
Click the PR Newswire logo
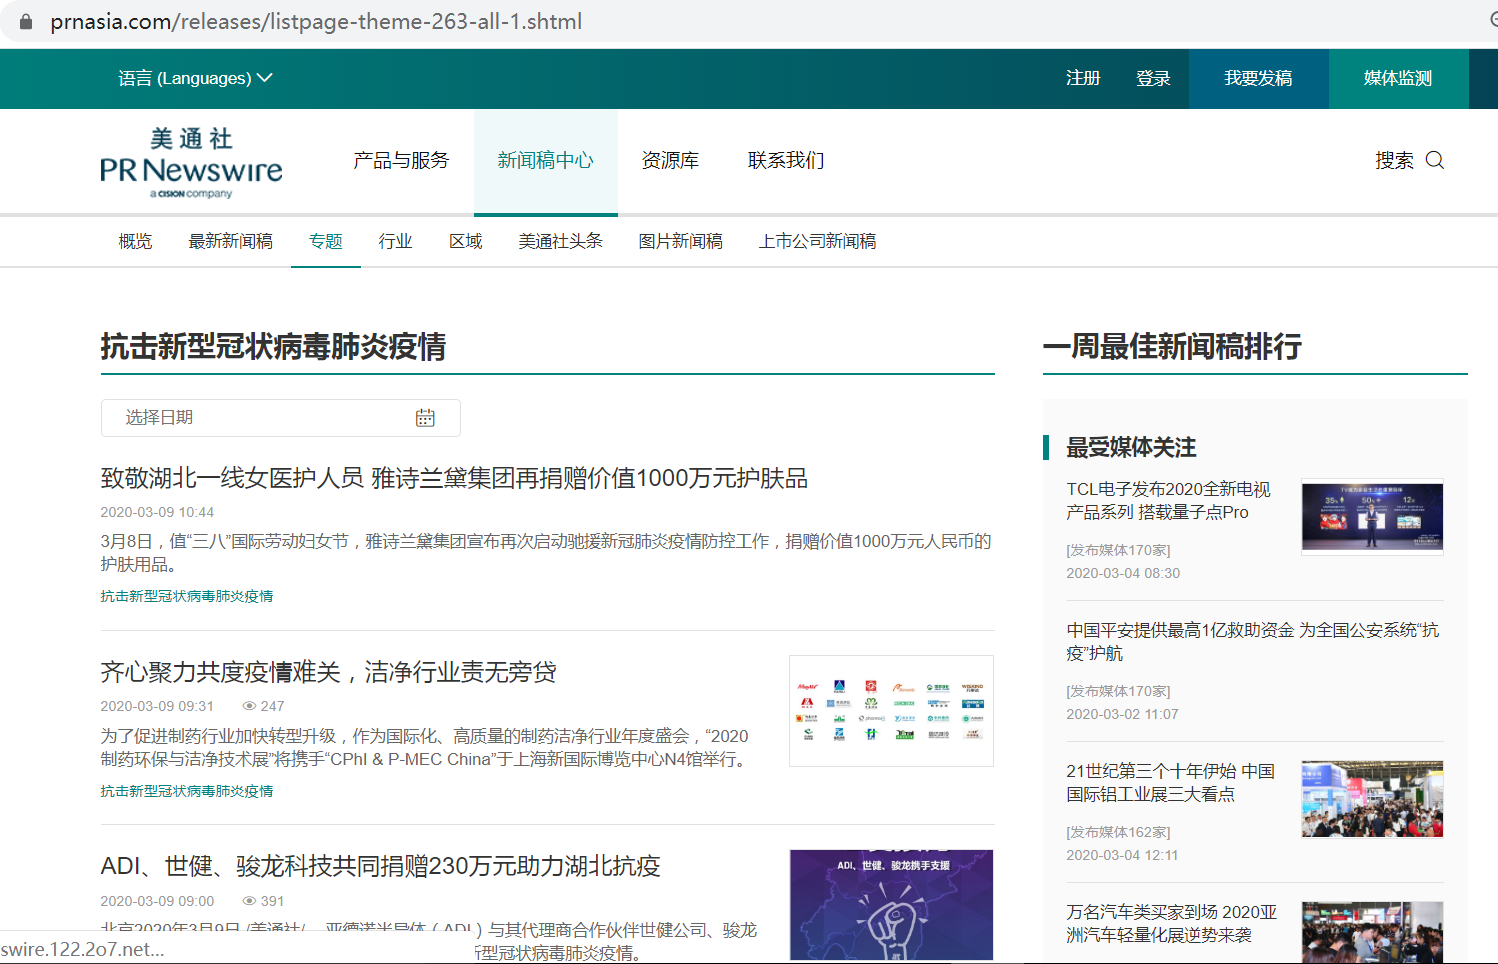[x=191, y=163]
